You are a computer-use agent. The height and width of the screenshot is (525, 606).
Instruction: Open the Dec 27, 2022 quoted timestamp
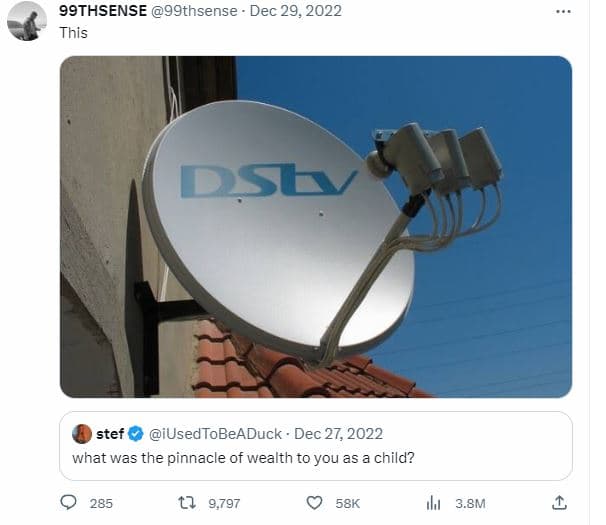[x=339, y=434]
